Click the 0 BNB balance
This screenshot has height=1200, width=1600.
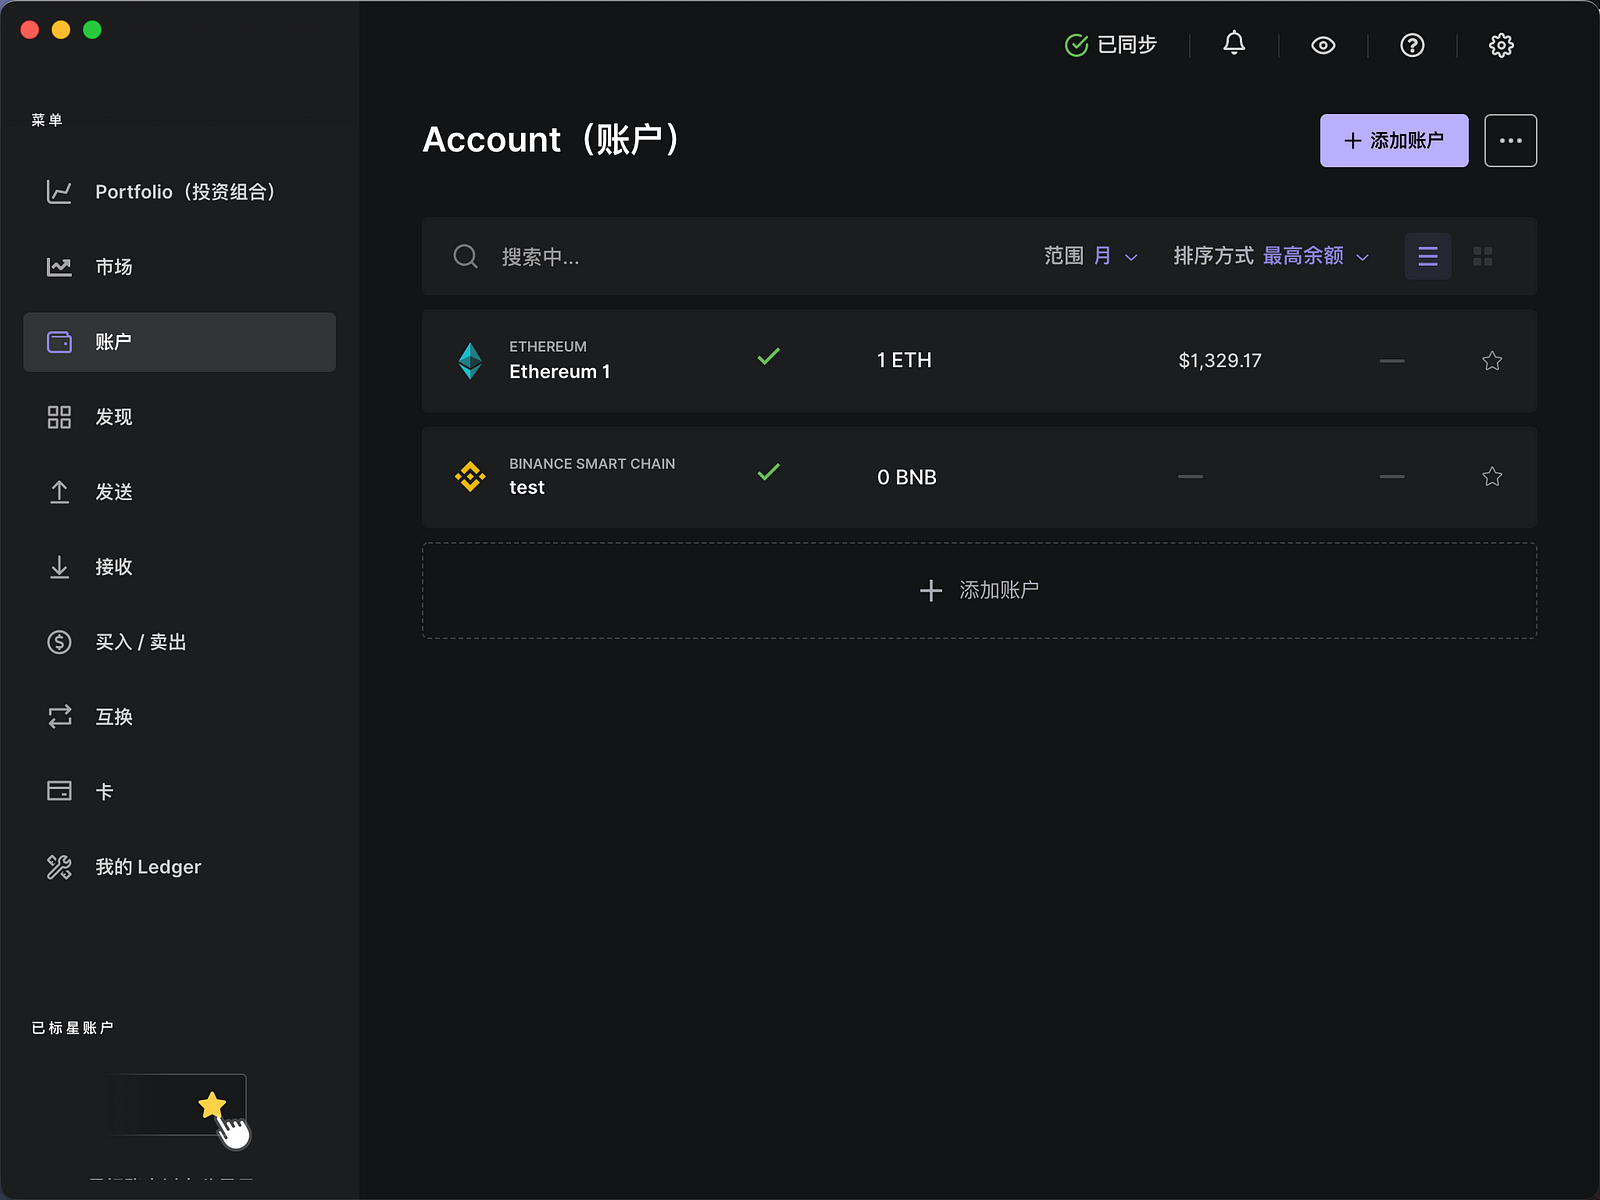point(907,477)
